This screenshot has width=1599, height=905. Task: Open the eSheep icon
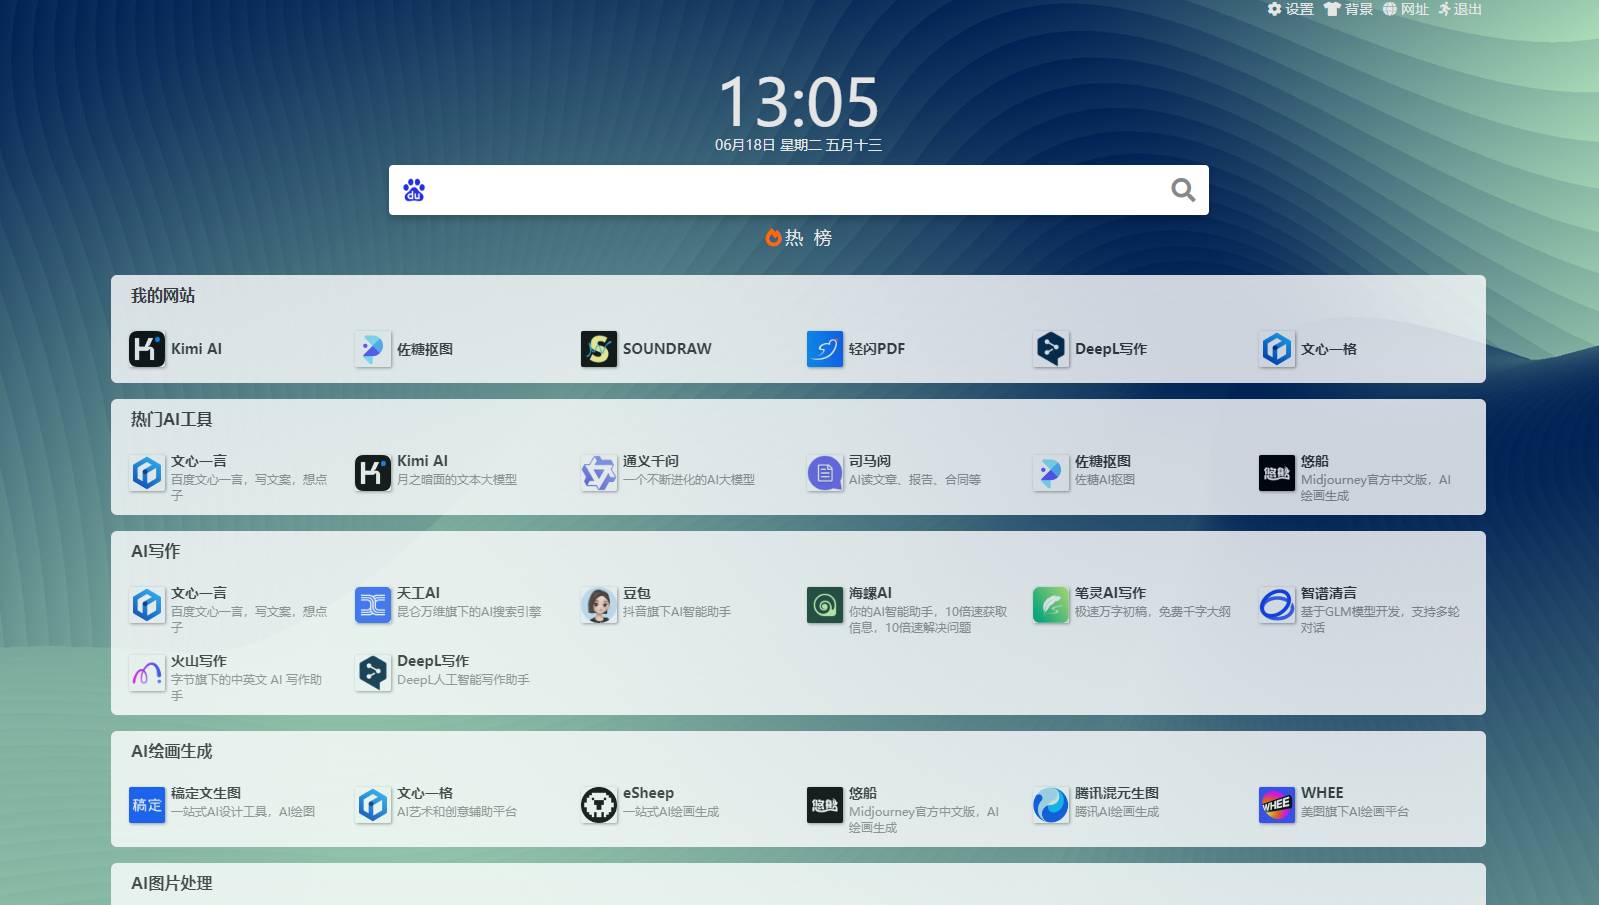coord(599,805)
